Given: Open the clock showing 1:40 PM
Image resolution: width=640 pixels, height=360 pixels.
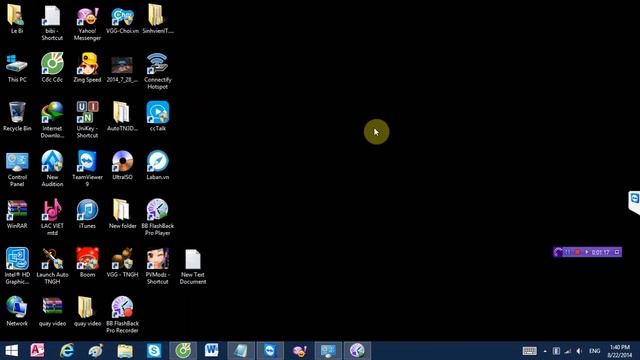Looking at the screenshot, I should click(620, 351).
